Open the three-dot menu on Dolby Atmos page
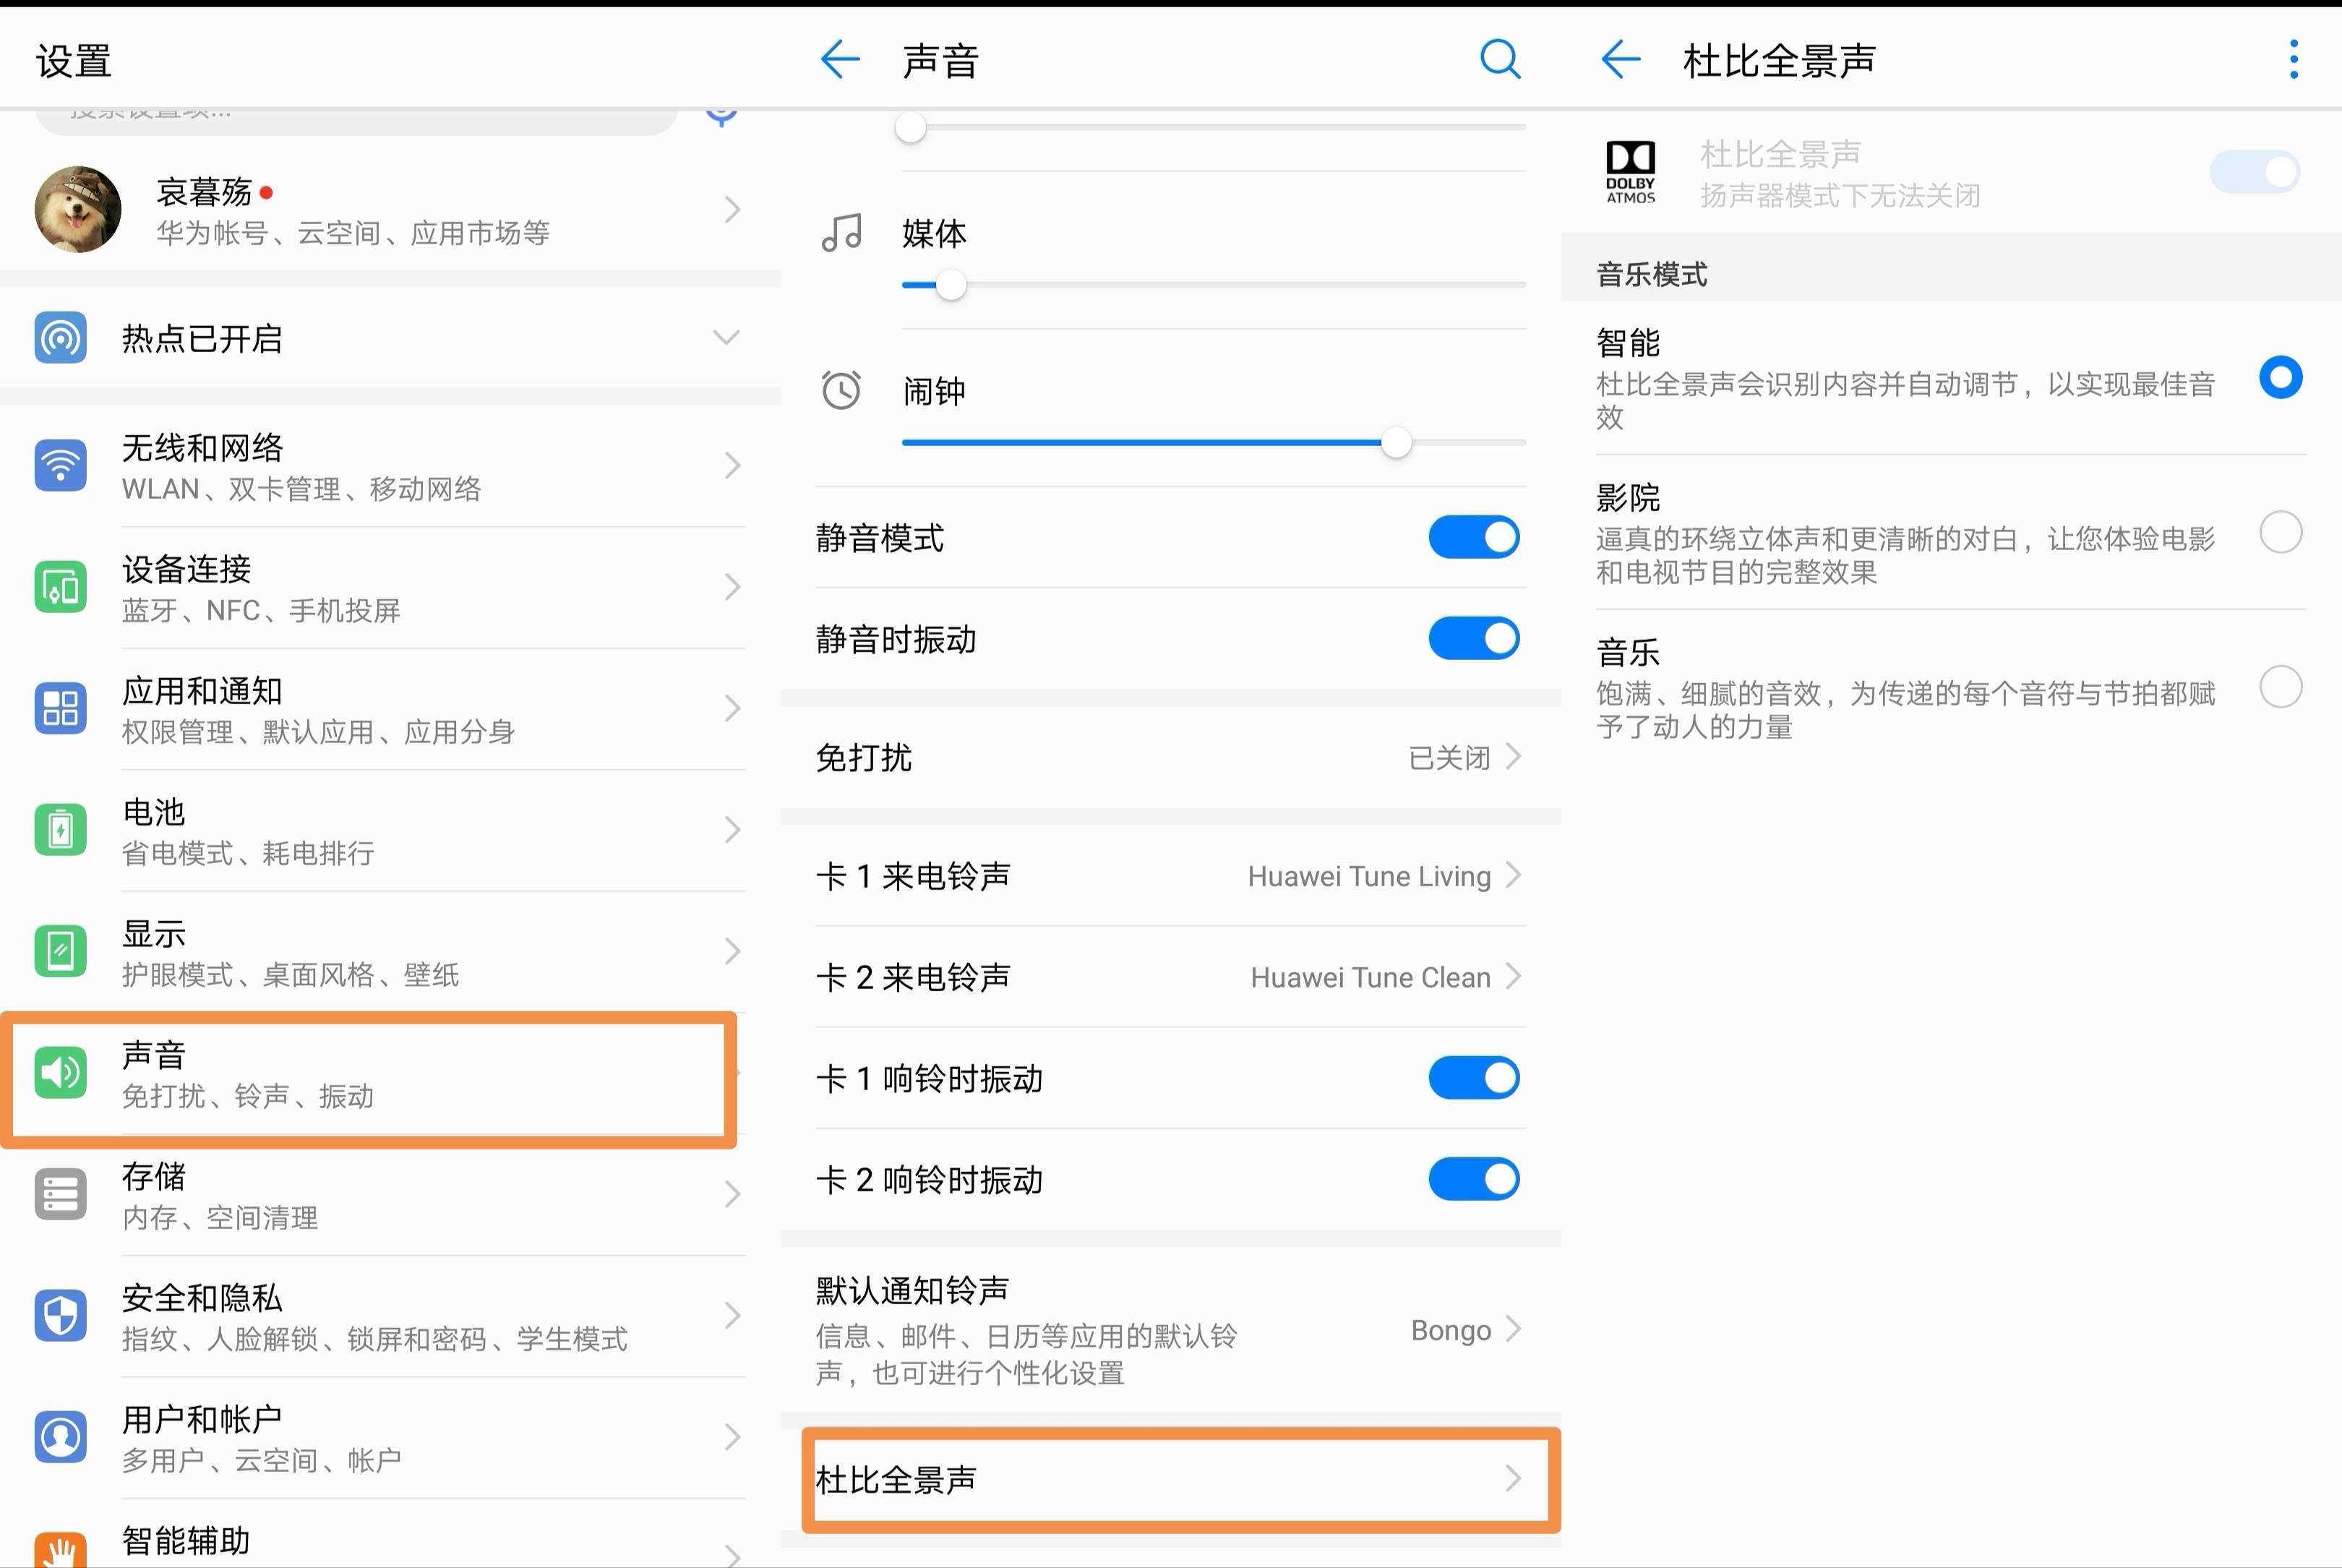 2292,59
